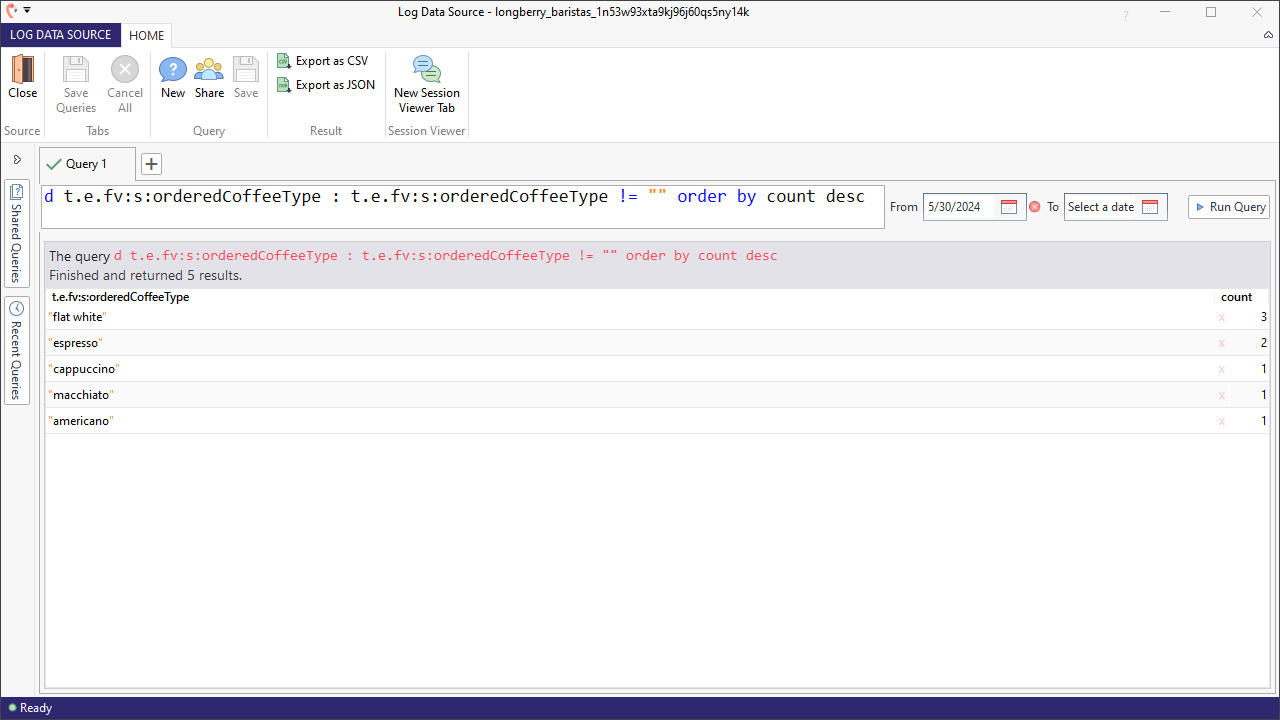Remove the "flat white" result row
Image resolution: width=1280 pixels, height=720 pixels.
click(1221, 317)
